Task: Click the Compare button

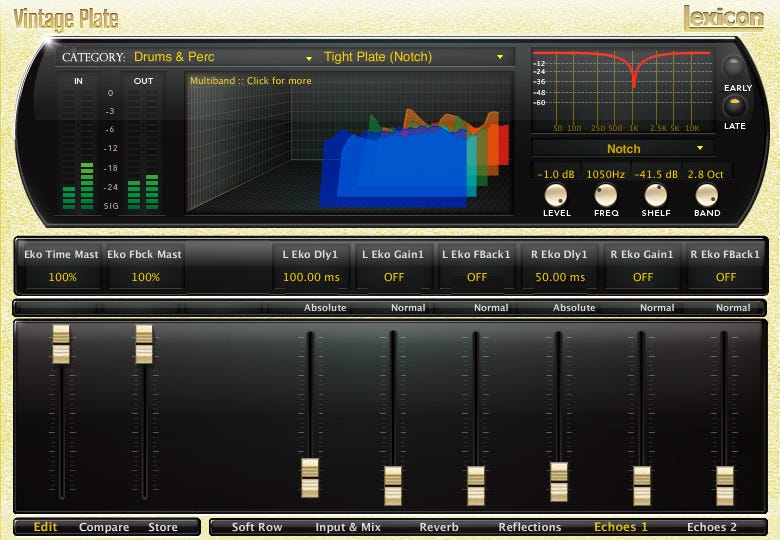Action: point(104,527)
